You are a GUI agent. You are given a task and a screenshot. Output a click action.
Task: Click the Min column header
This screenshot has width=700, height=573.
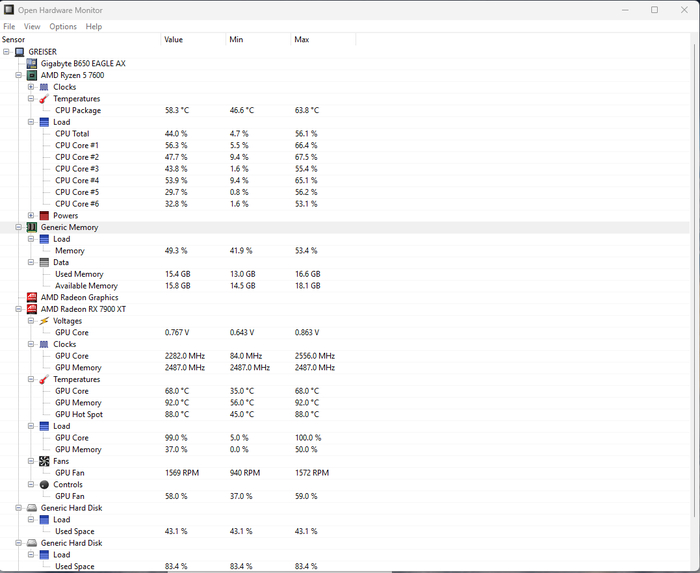pyautogui.click(x=258, y=39)
